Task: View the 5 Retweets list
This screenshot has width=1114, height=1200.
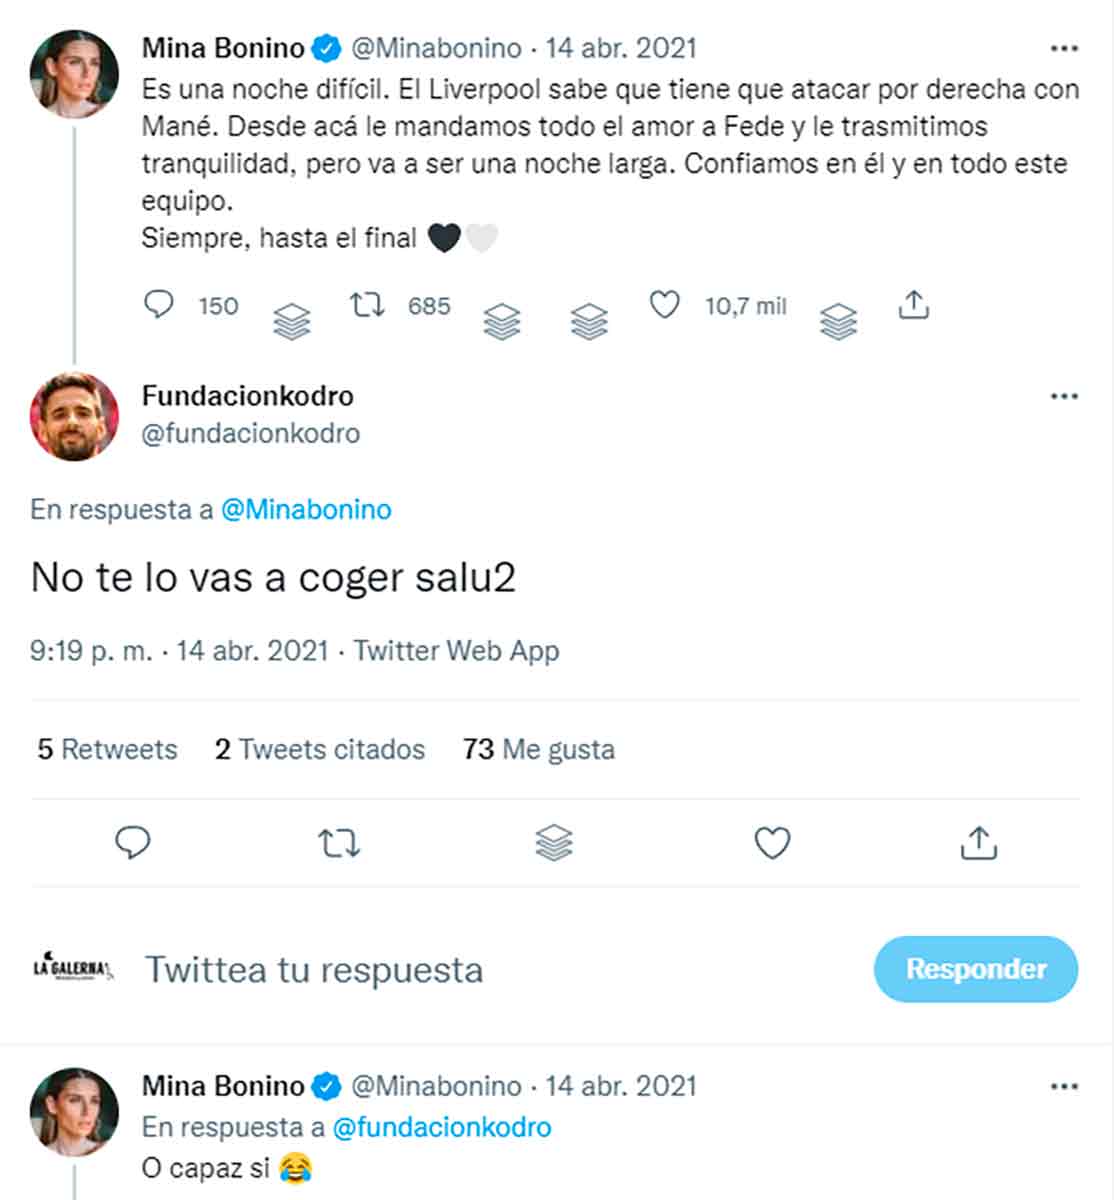Action: pyautogui.click(x=107, y=749)
